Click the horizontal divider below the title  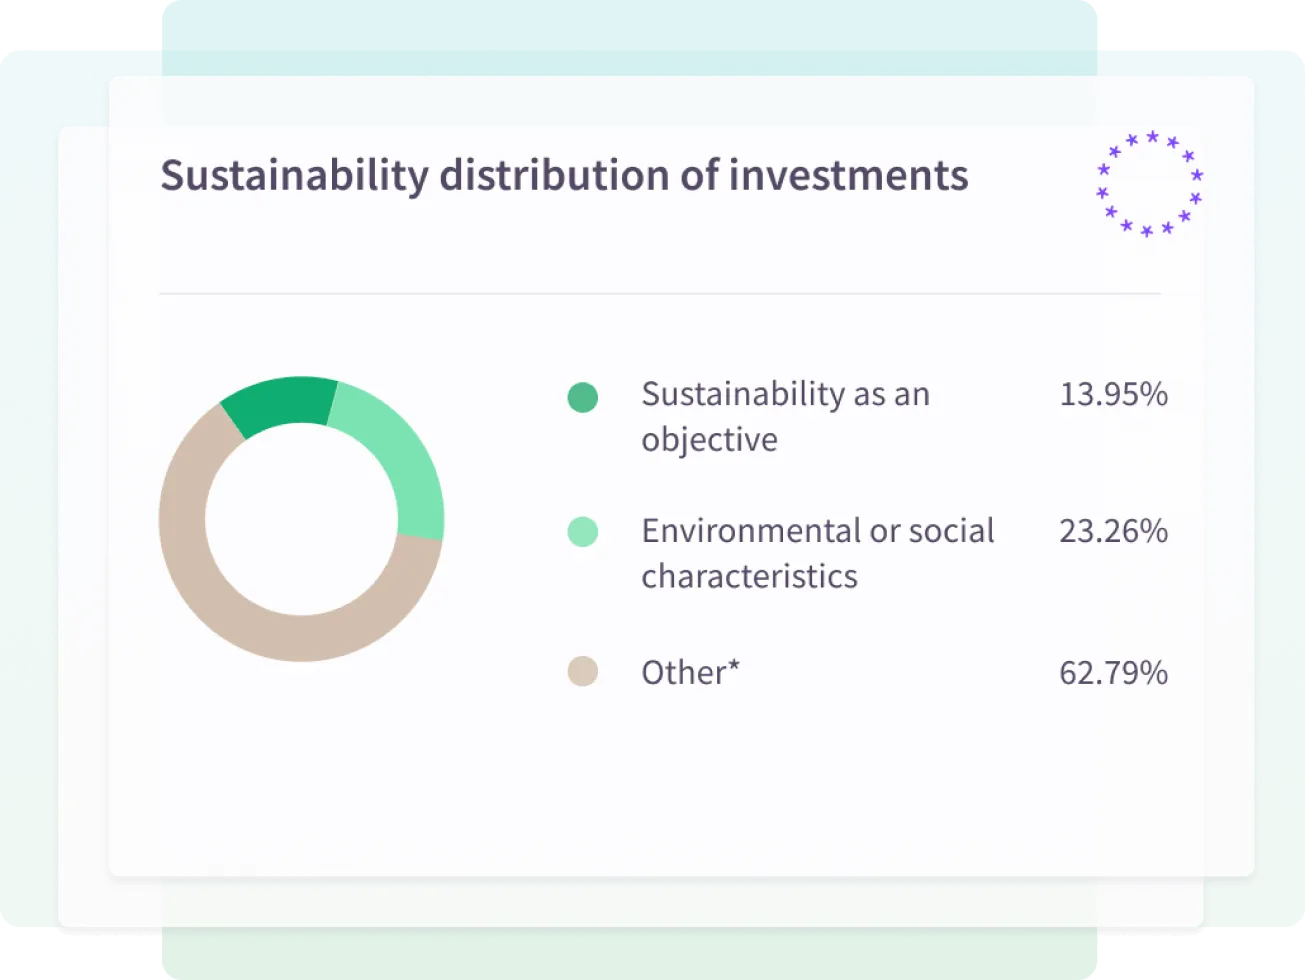660,294
